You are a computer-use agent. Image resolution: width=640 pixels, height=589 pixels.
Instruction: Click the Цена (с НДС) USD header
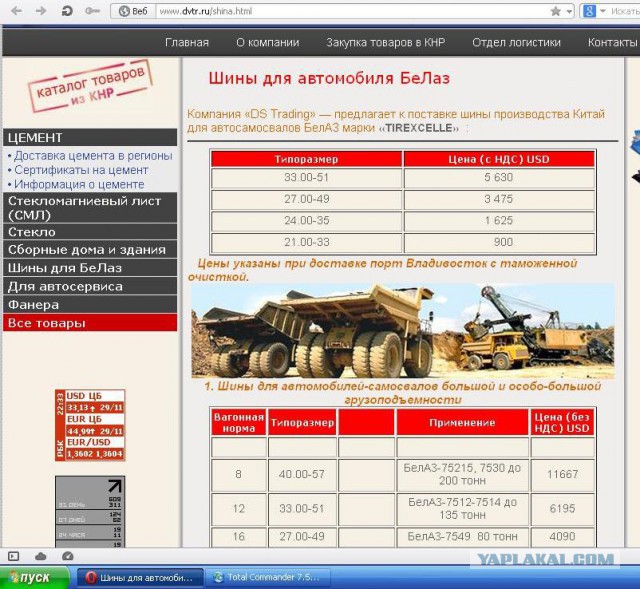[x=499, y=159]
